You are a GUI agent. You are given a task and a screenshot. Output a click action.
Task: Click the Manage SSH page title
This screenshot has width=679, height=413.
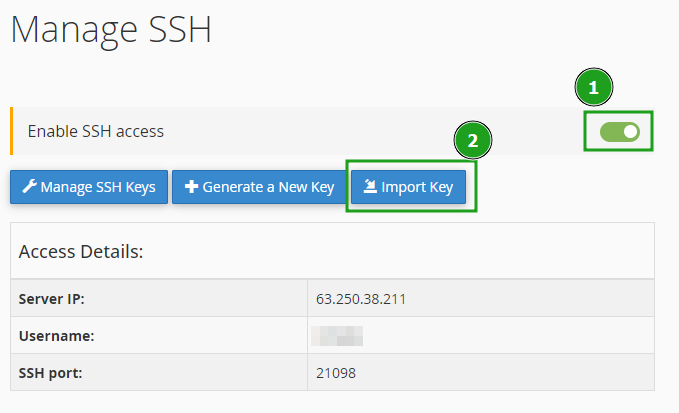[111, 30]
